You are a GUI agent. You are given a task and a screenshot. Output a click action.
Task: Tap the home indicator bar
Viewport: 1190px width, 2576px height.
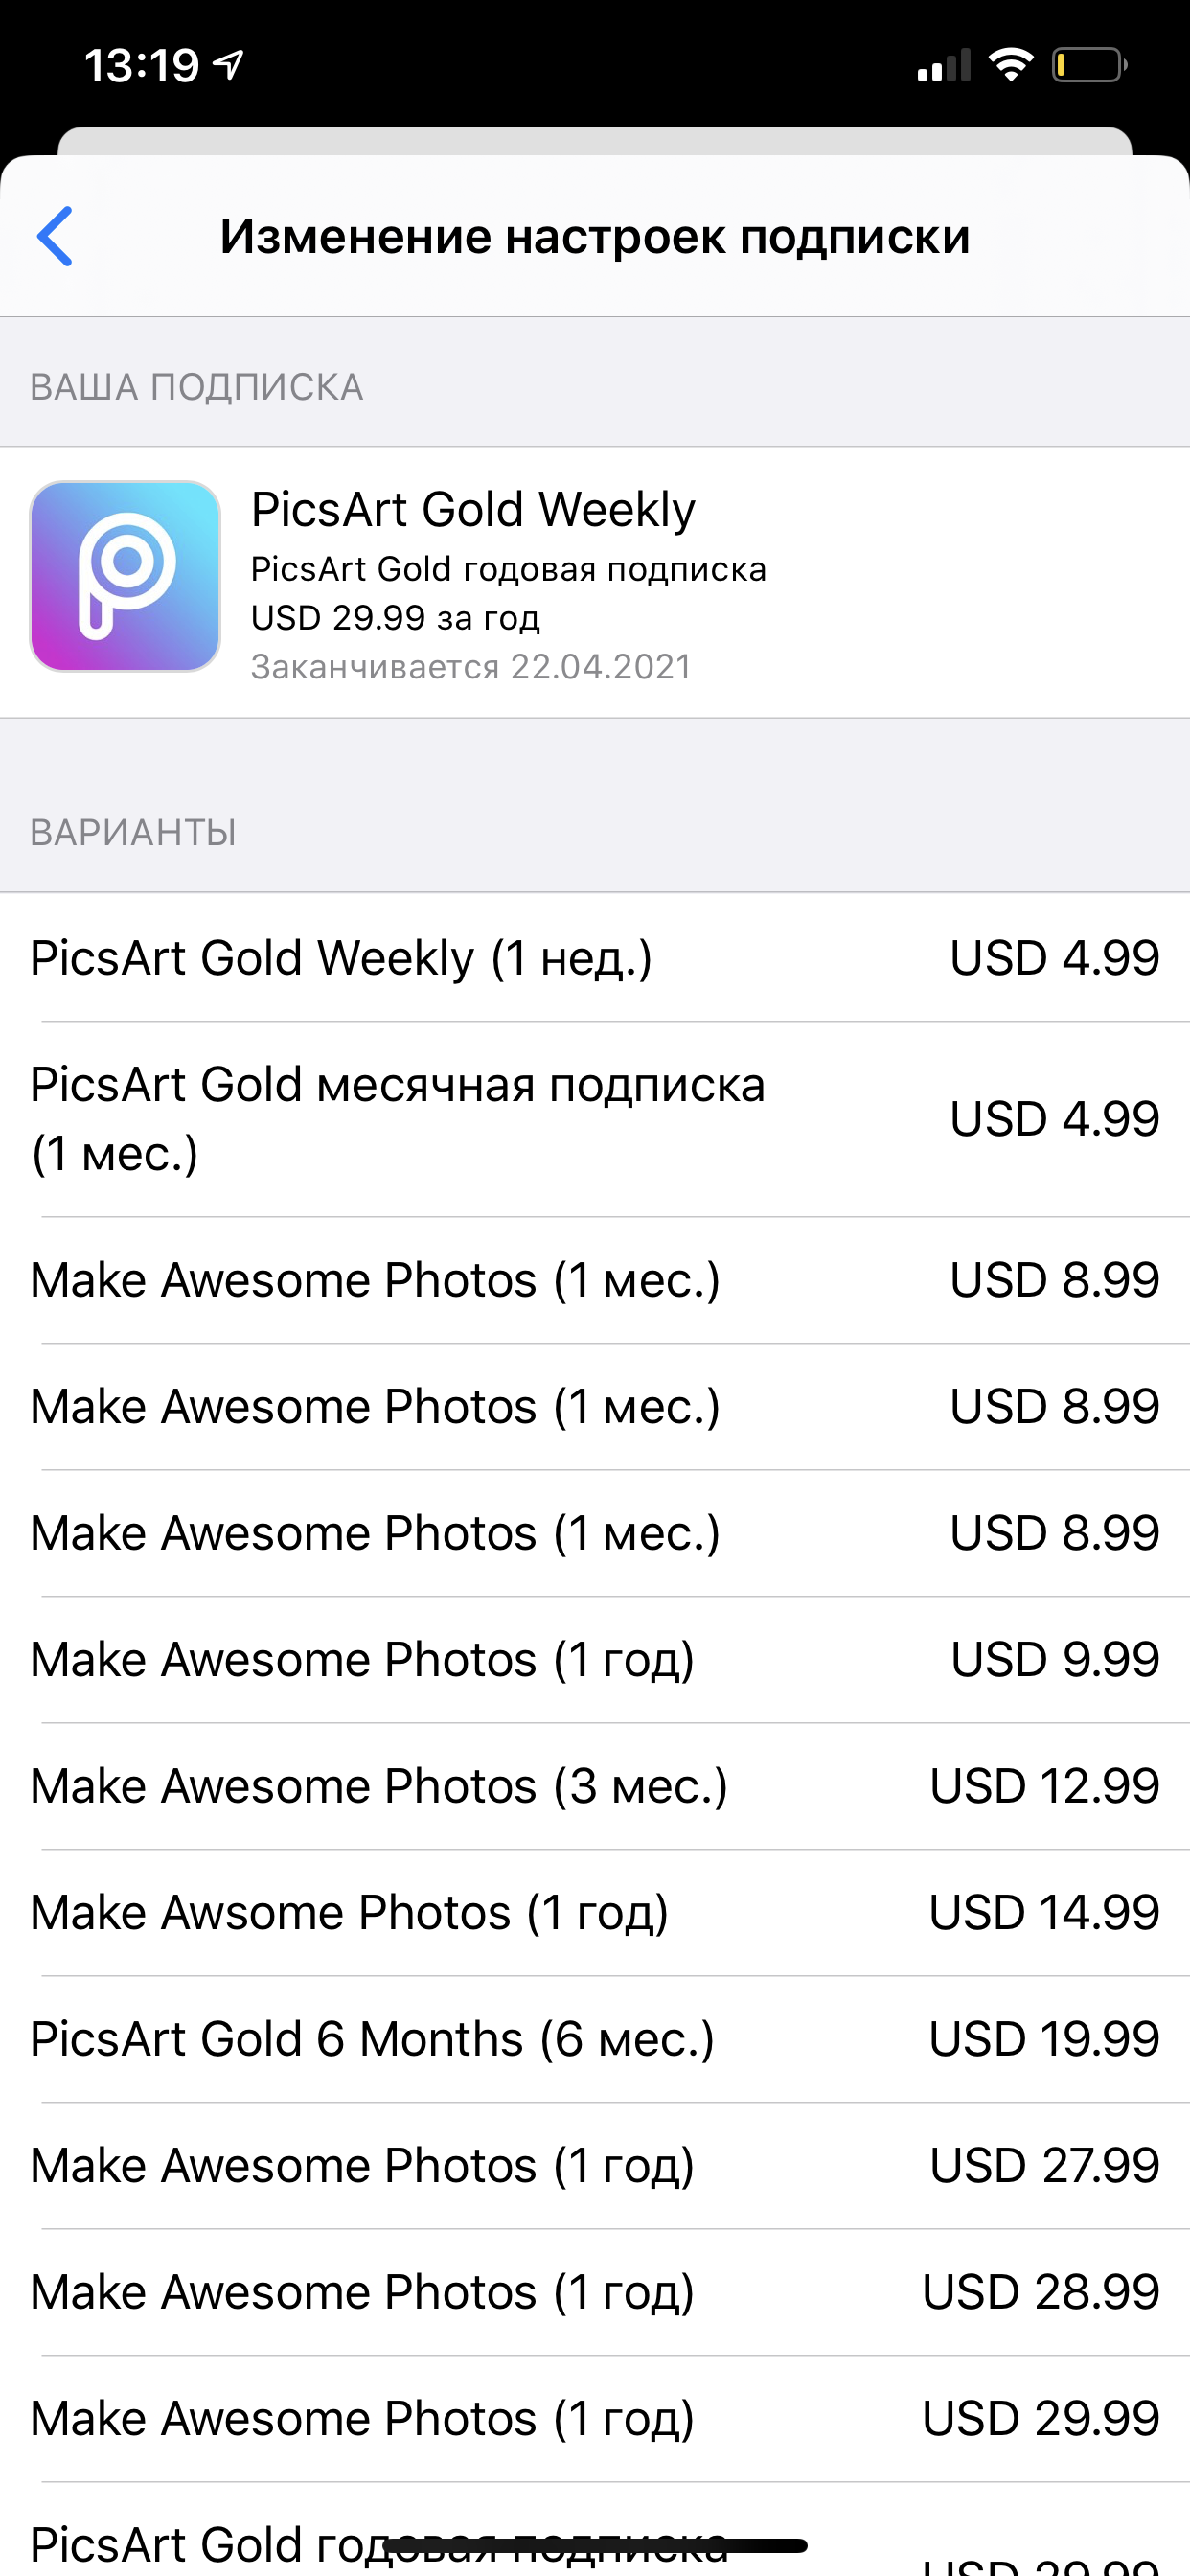pos(595,2546)
